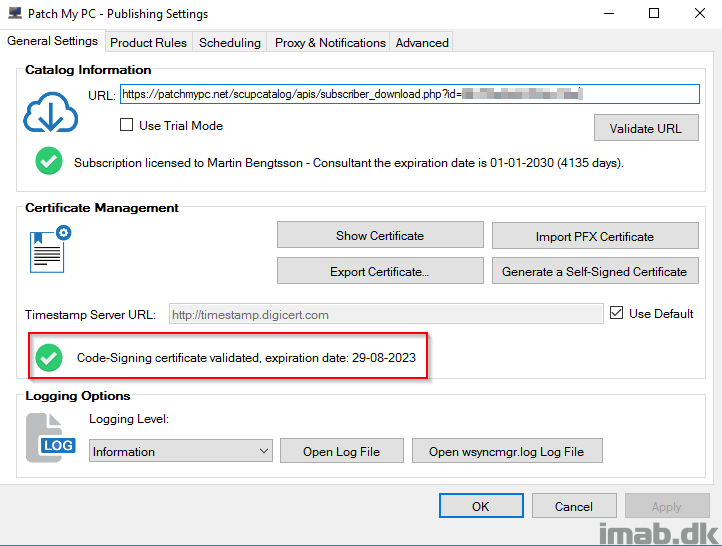The width and height of the screenshot is (722, 546).
Task: Click the Import PFX Certificate button
Action: [x=595, y=236]
